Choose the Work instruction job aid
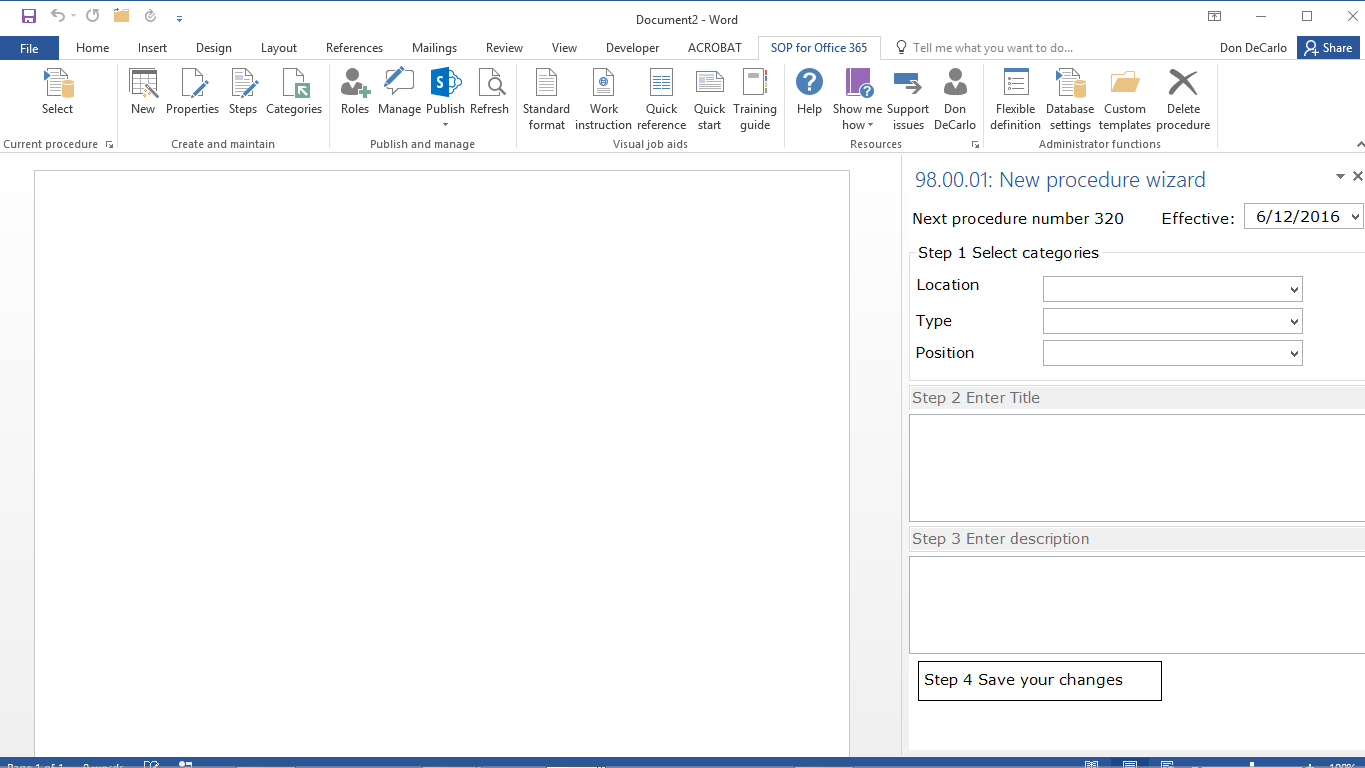Viewport: 1365px width, 768px height. coord(603,99)
